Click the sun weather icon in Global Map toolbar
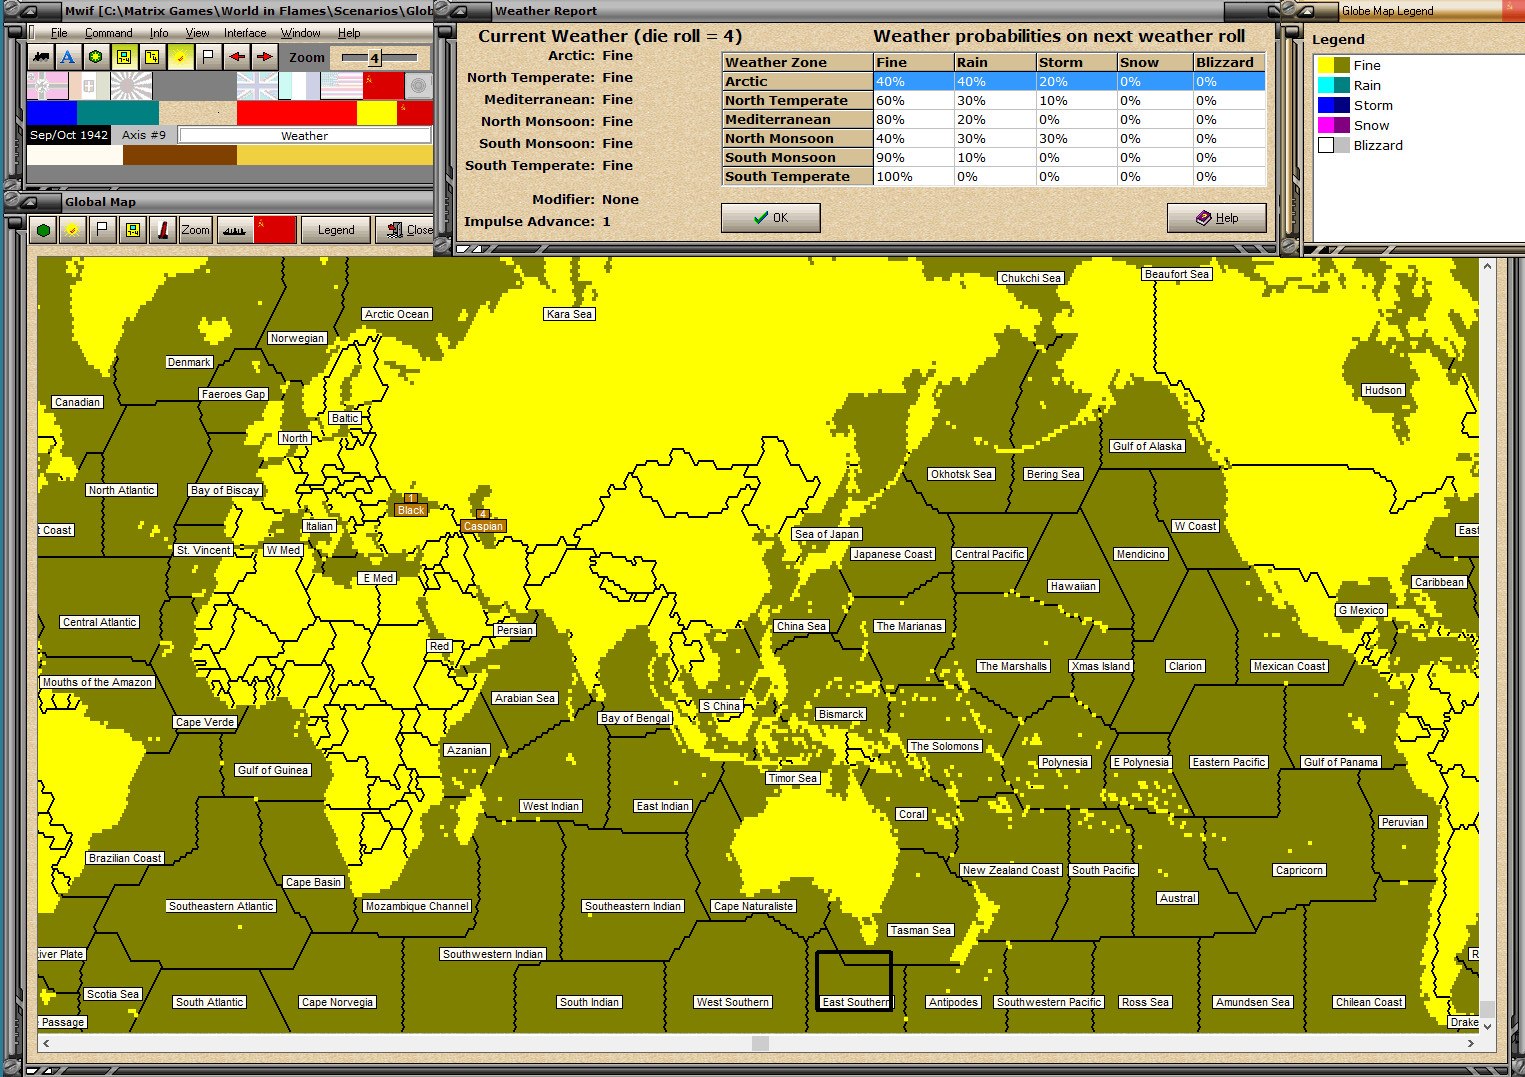Viewport: 1525px width, 1077px height. tap(72, 230)
